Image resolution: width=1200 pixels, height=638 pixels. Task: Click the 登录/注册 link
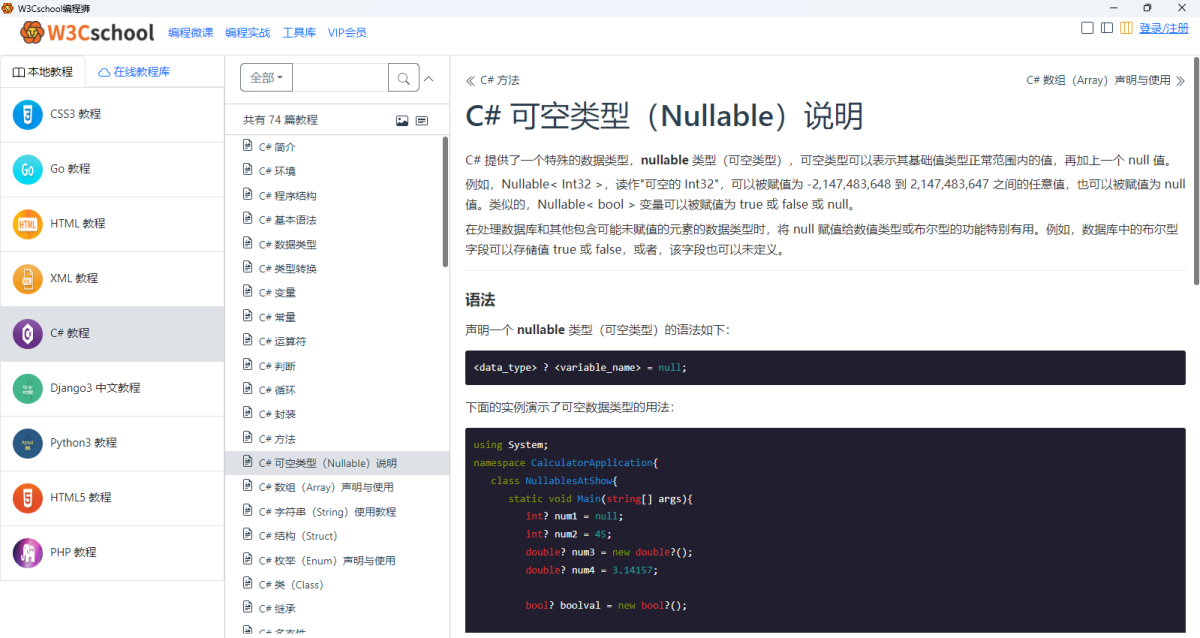pos(1164,28)
